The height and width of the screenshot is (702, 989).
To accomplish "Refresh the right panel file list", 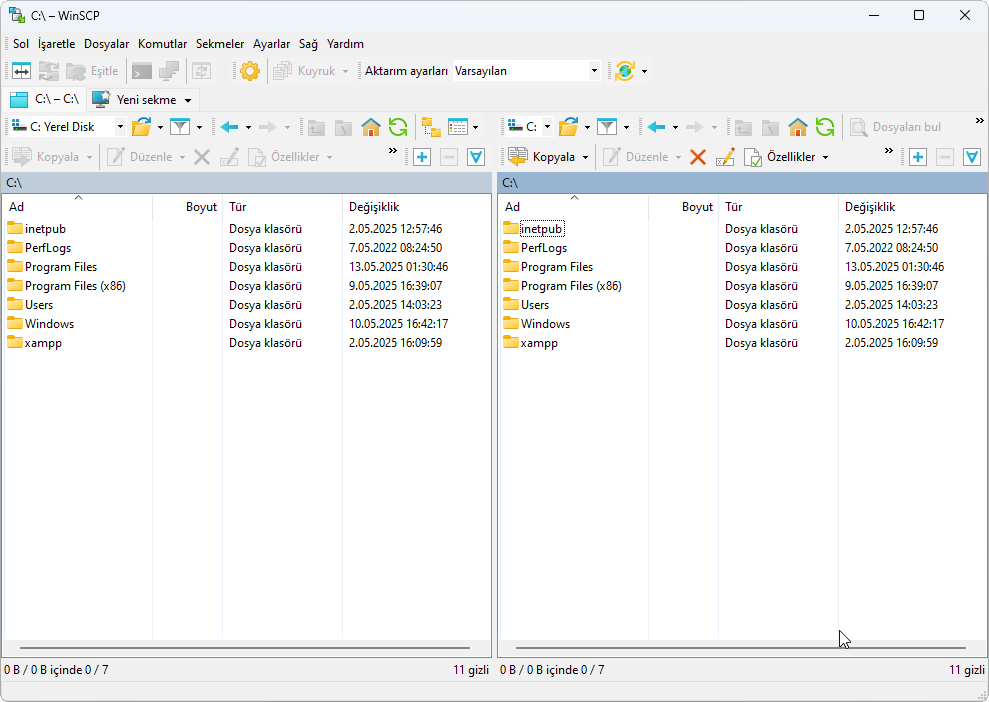I will (825, 127).
